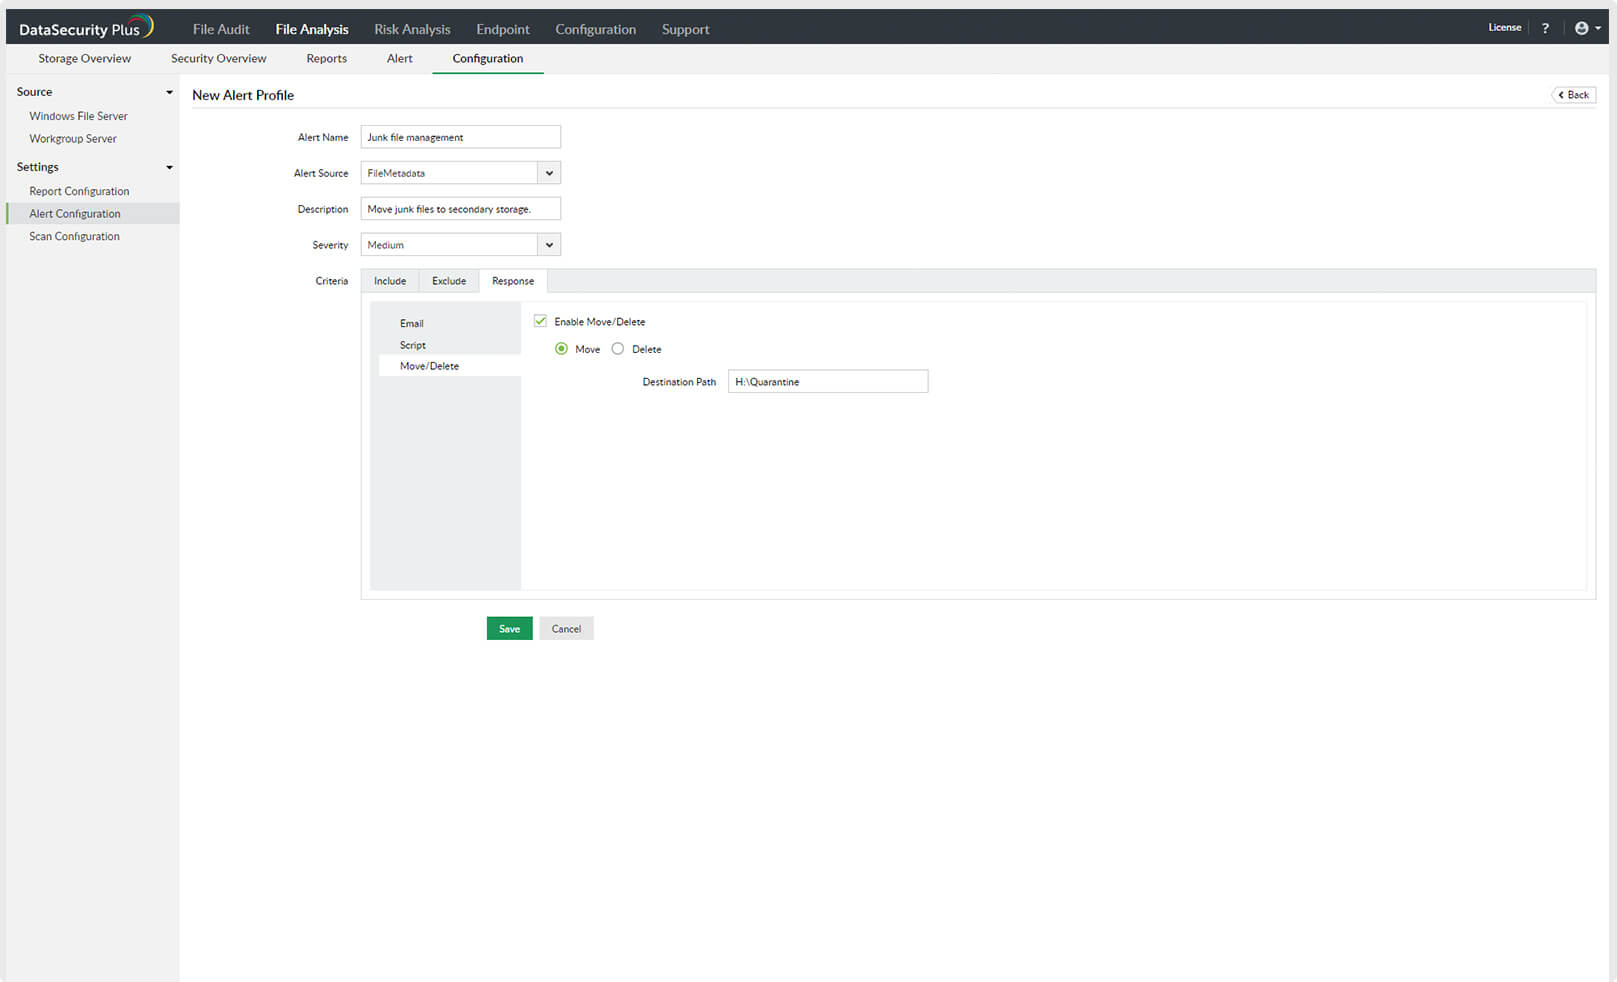
Task: Open Report Configuration settings
Action: click(x=79, y=191)
